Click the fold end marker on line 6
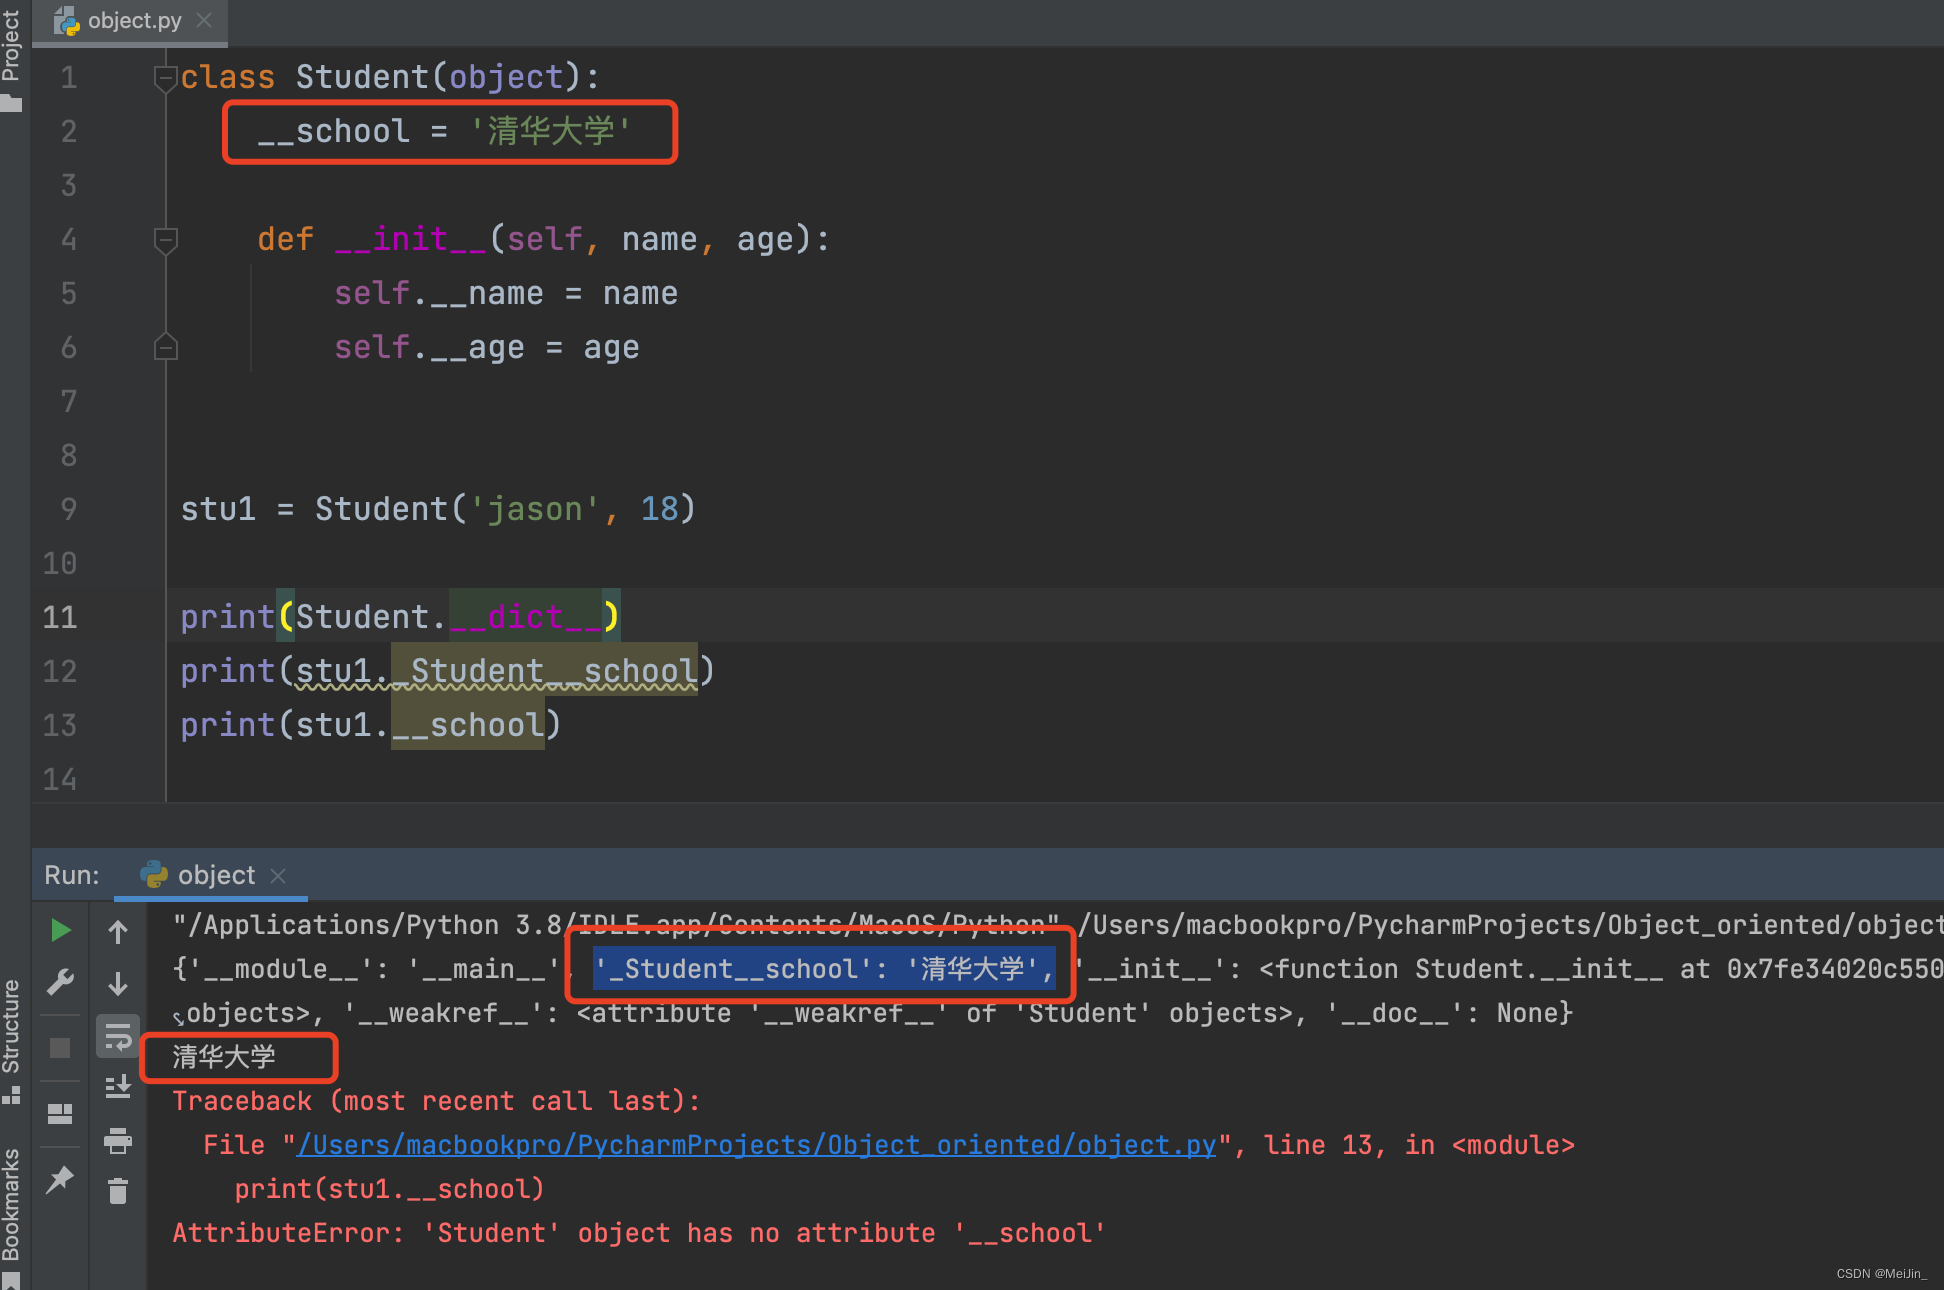This screenshot has width=1944, height=1290. pos(166,347)
